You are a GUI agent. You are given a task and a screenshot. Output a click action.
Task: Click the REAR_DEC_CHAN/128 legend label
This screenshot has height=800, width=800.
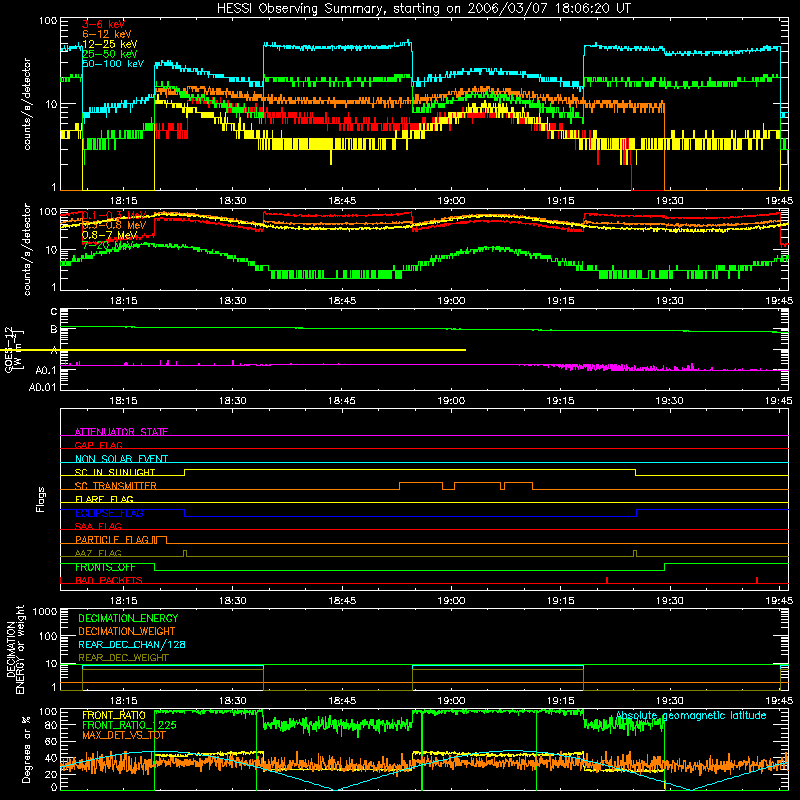point(132,645)
